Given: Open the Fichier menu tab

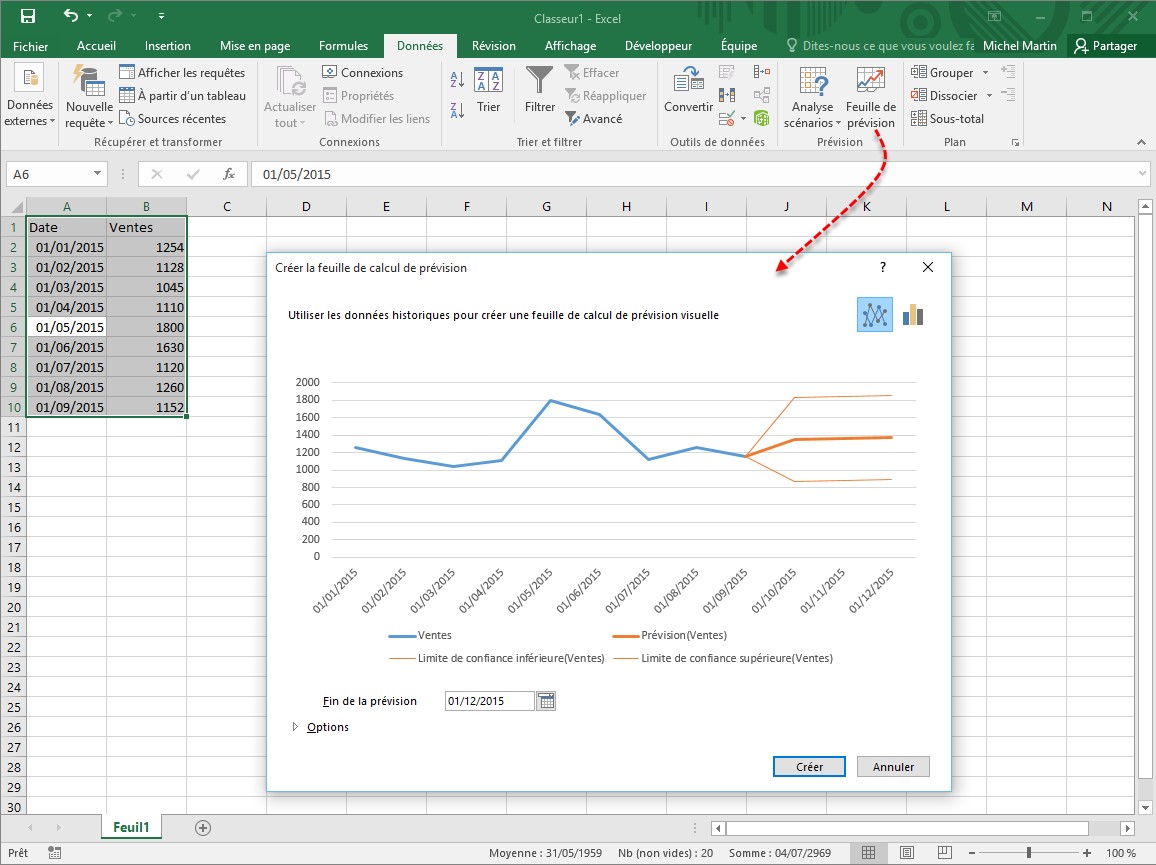Looking at the screenshot, I should click(31, 46).
